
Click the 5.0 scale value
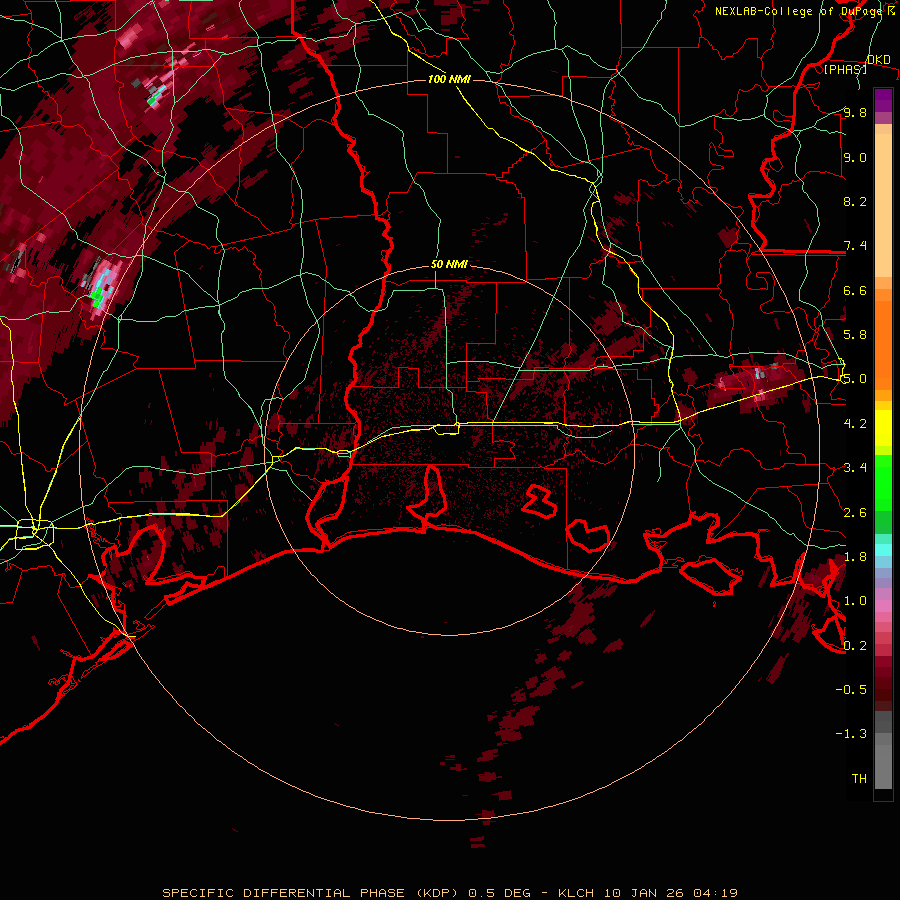(x=855, y=379)
